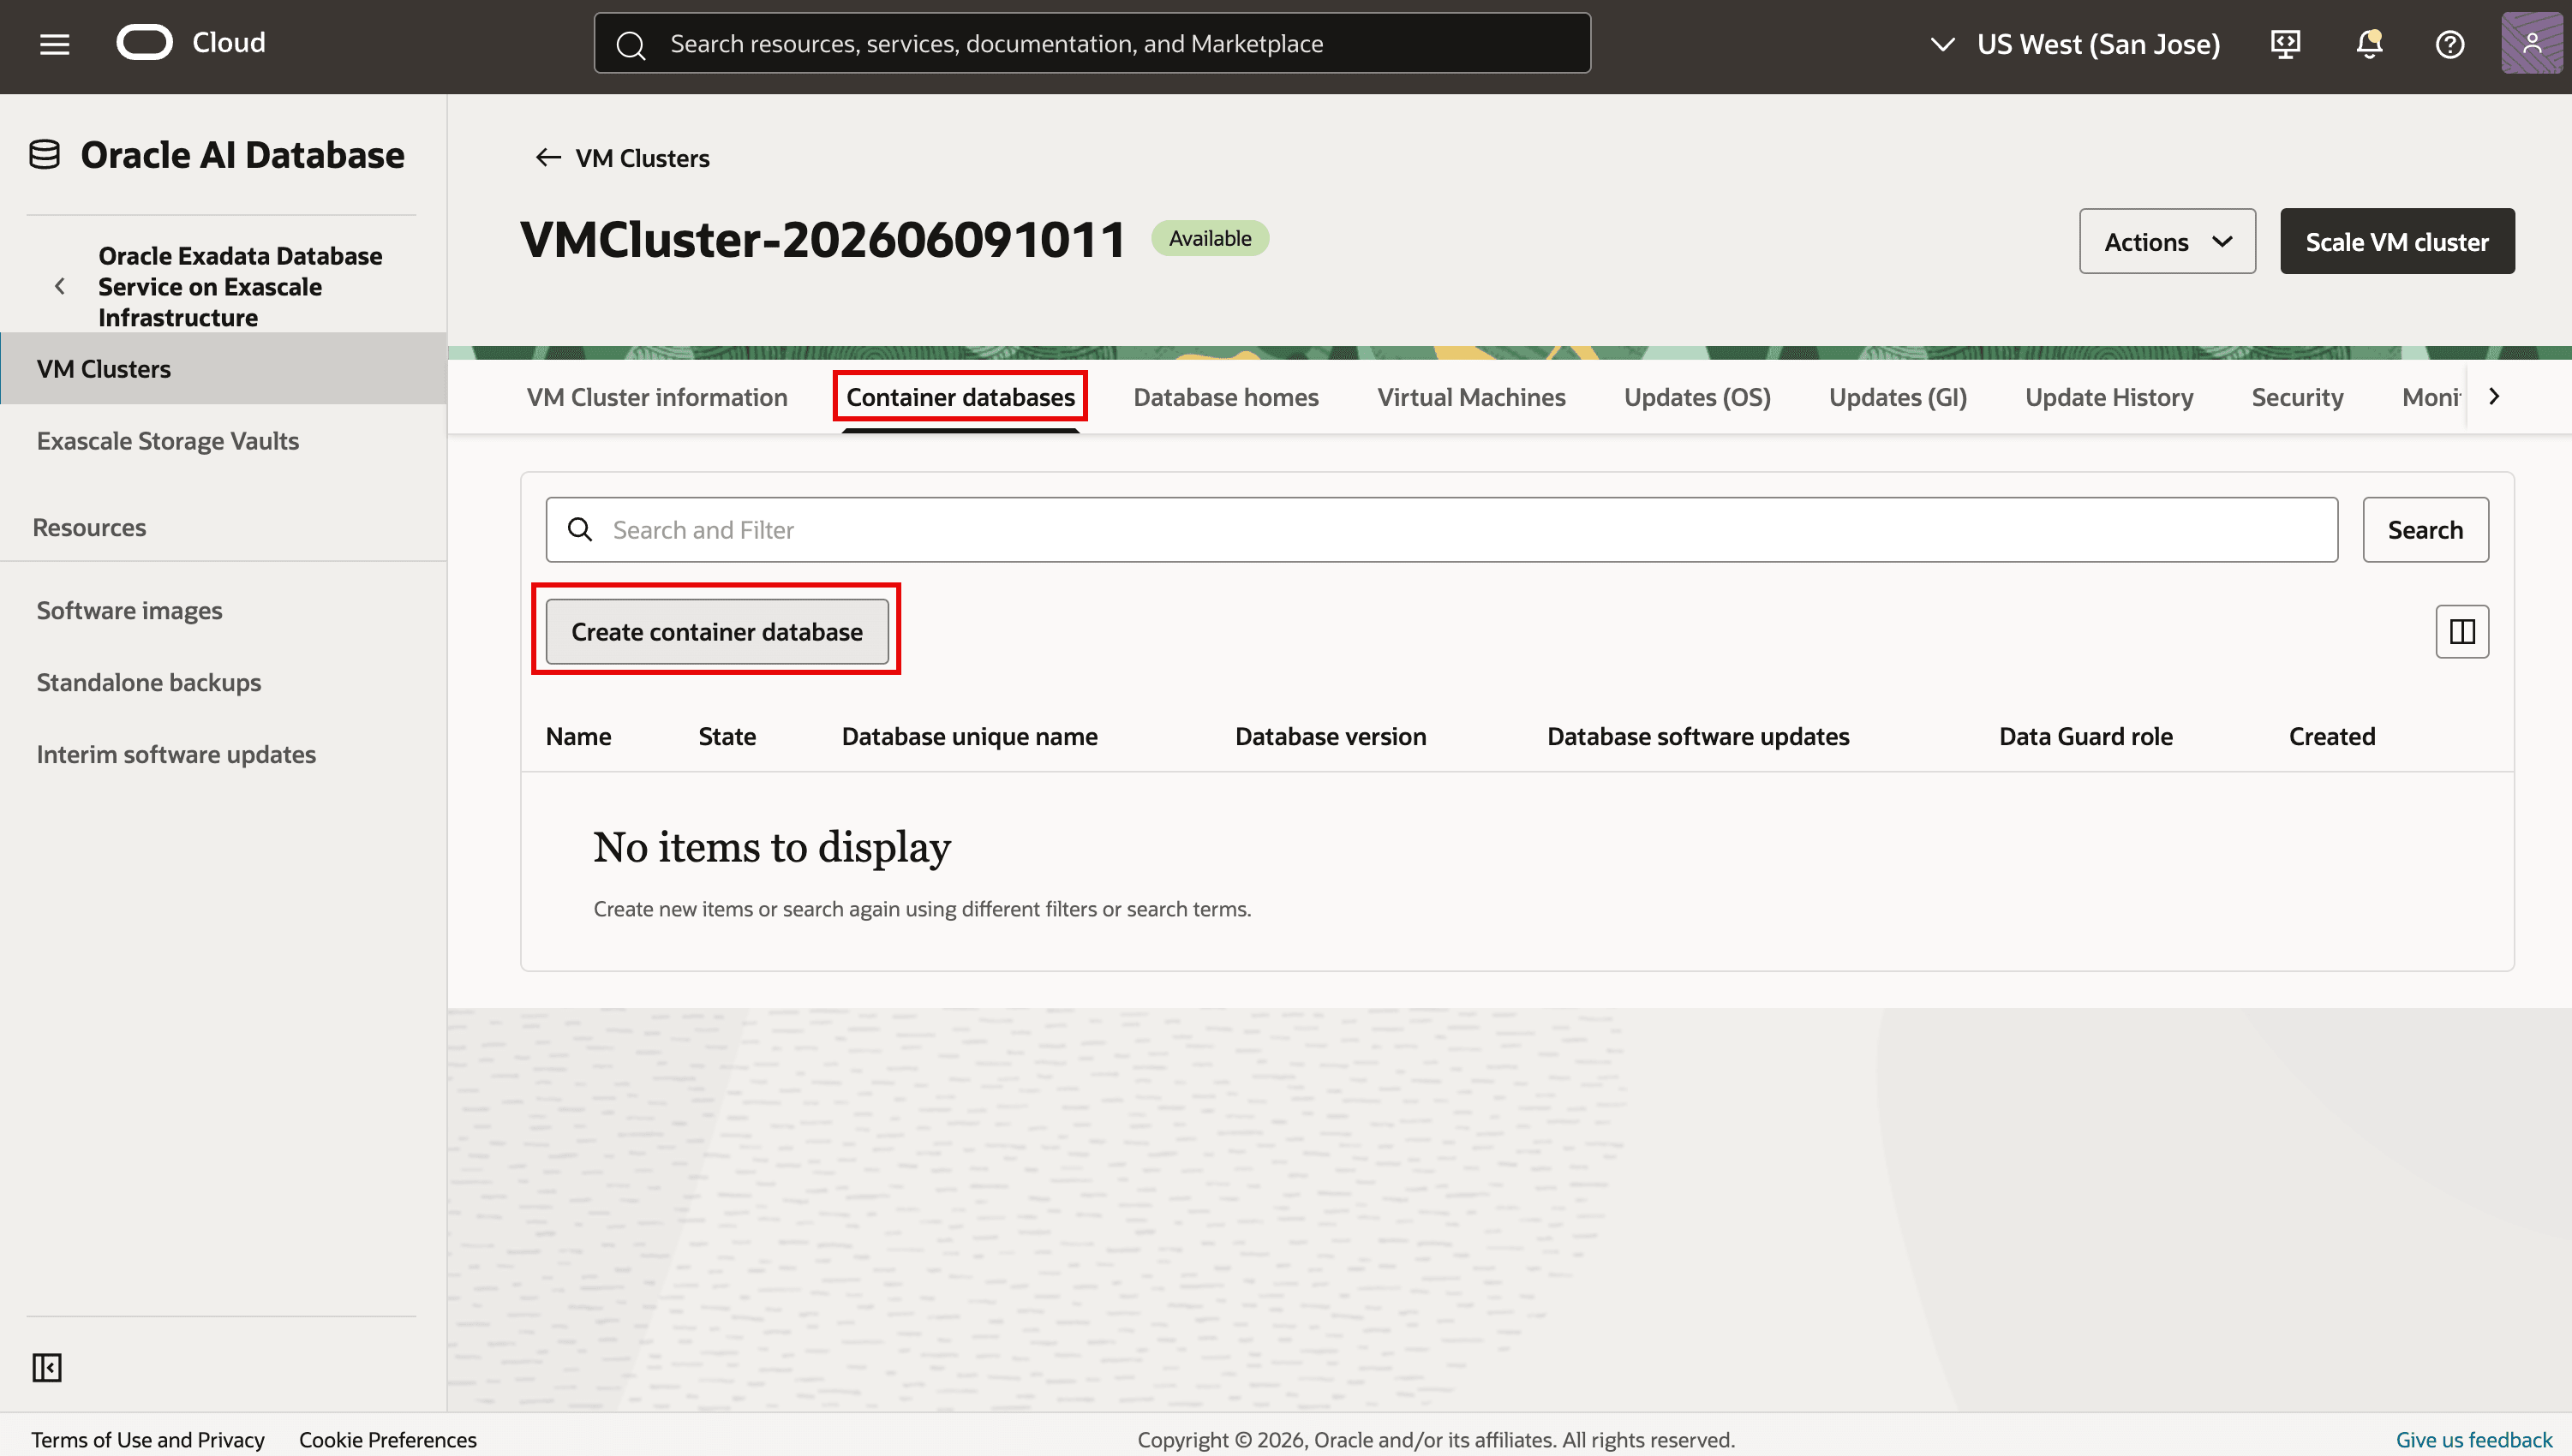Open Software images in sidebar
Viewport: 2572px width, 1456px height.
click(129, 610)
